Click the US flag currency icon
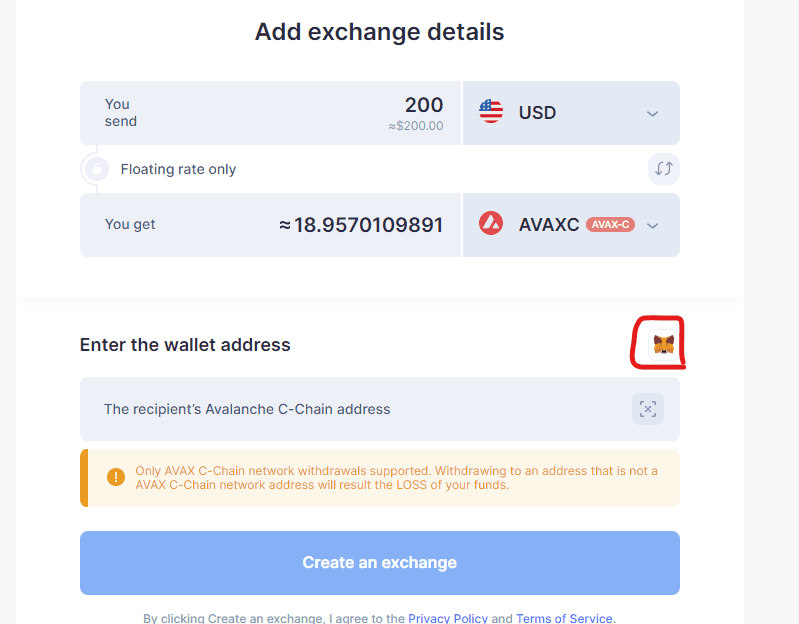This screenshot has height=624, width=799. 491,112
